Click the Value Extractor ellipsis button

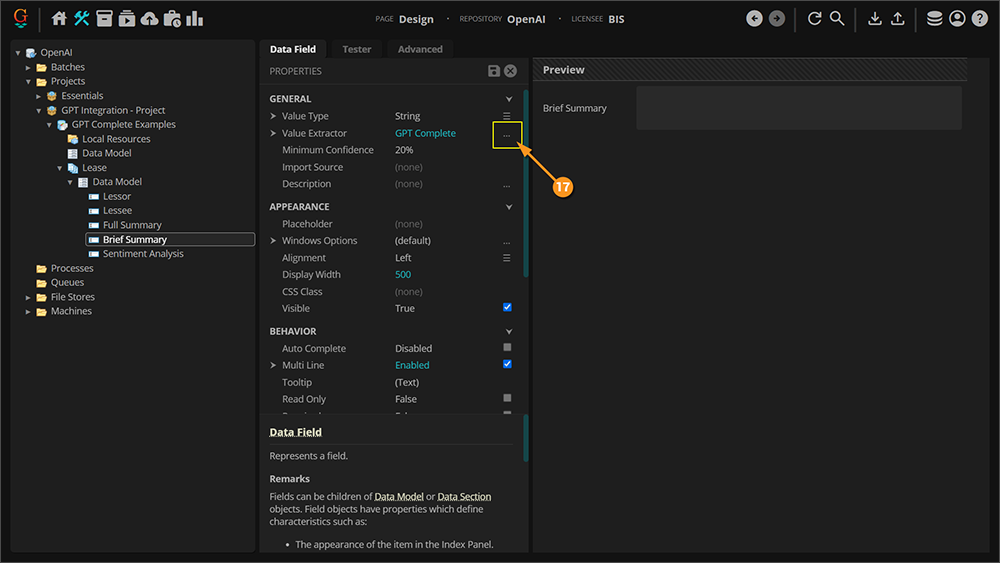coord(507,134)
